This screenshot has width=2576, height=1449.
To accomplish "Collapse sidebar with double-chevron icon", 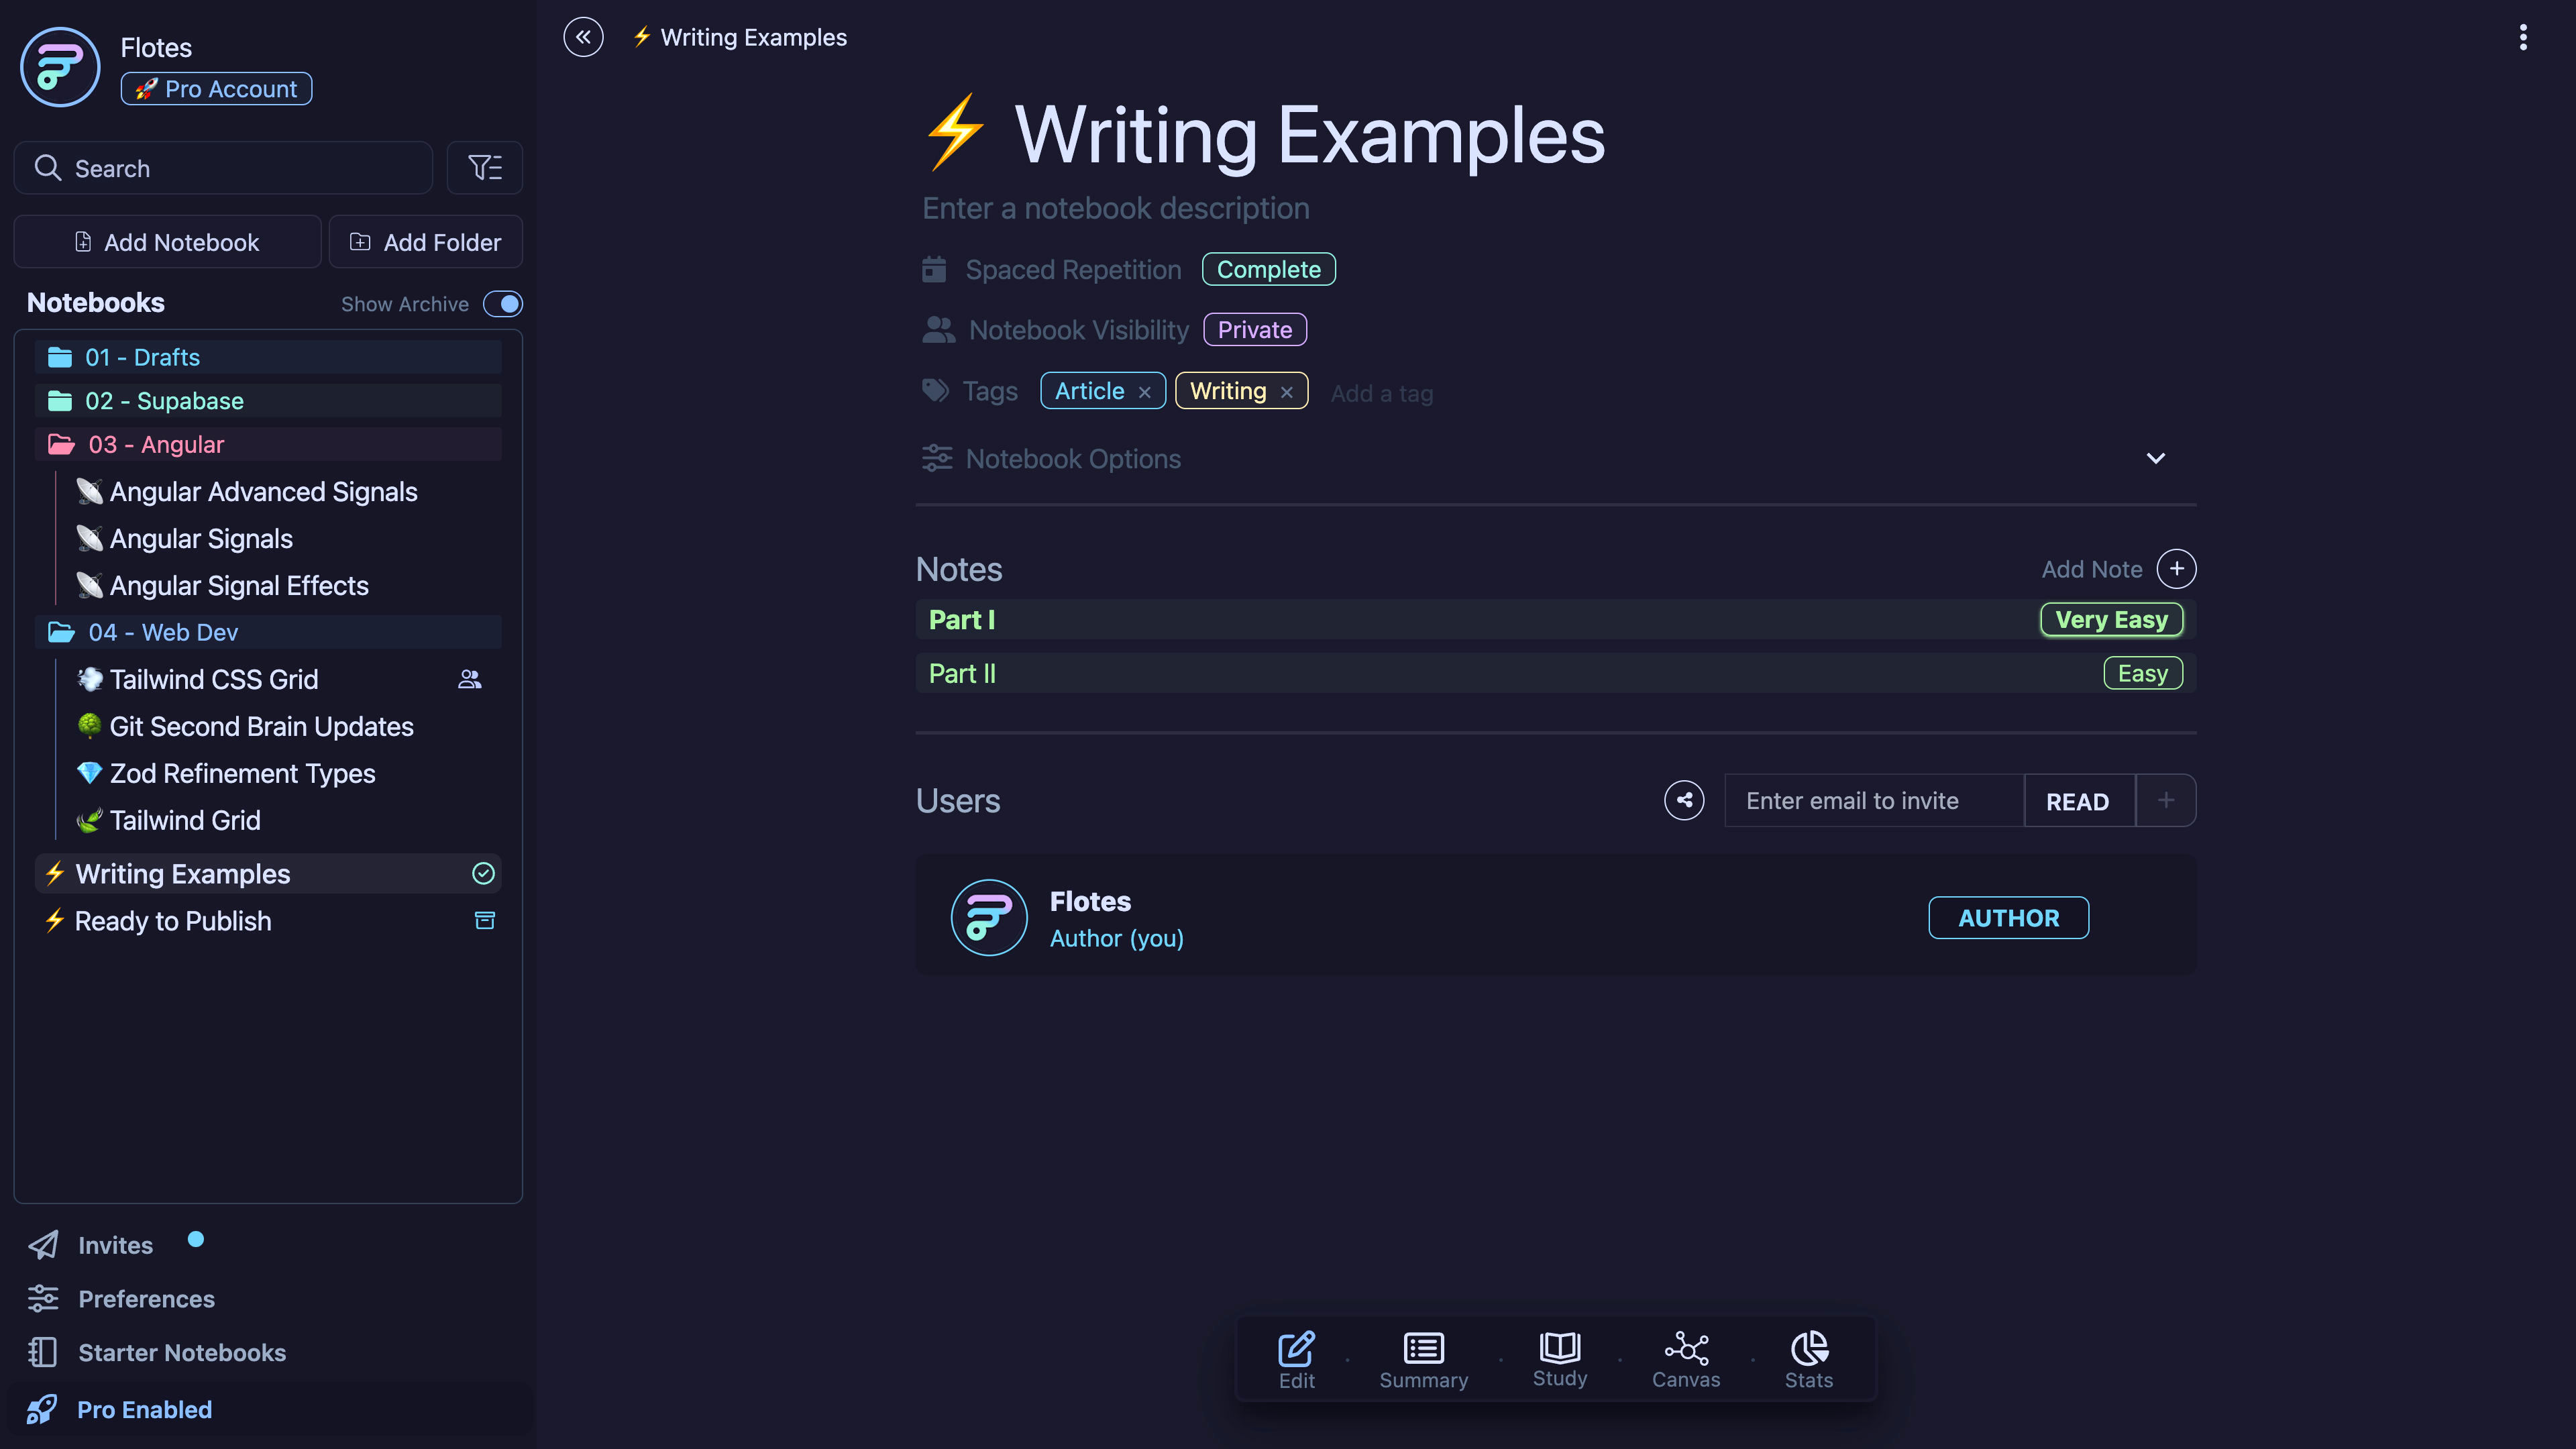I will pos(583,37).
